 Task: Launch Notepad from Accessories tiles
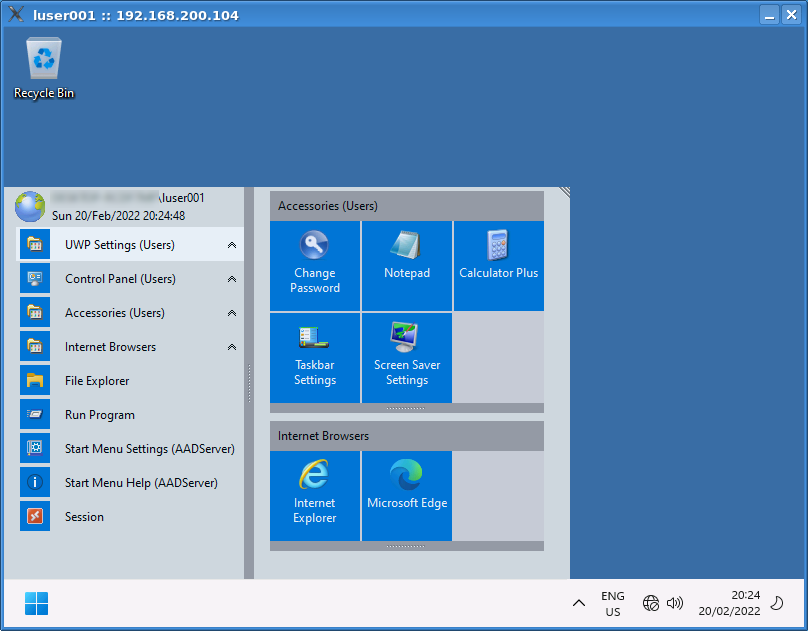click(x=406, y=265)
